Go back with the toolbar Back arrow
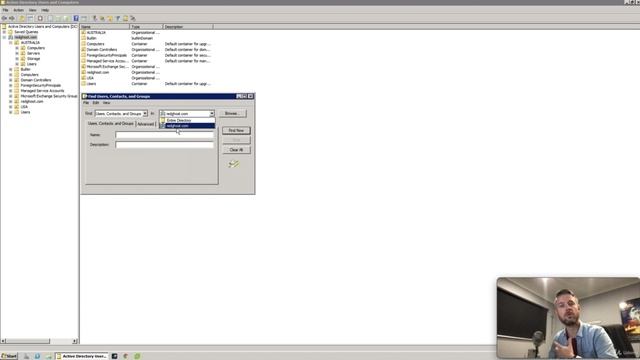Screen dimensions: 640x360 (4, 18)
